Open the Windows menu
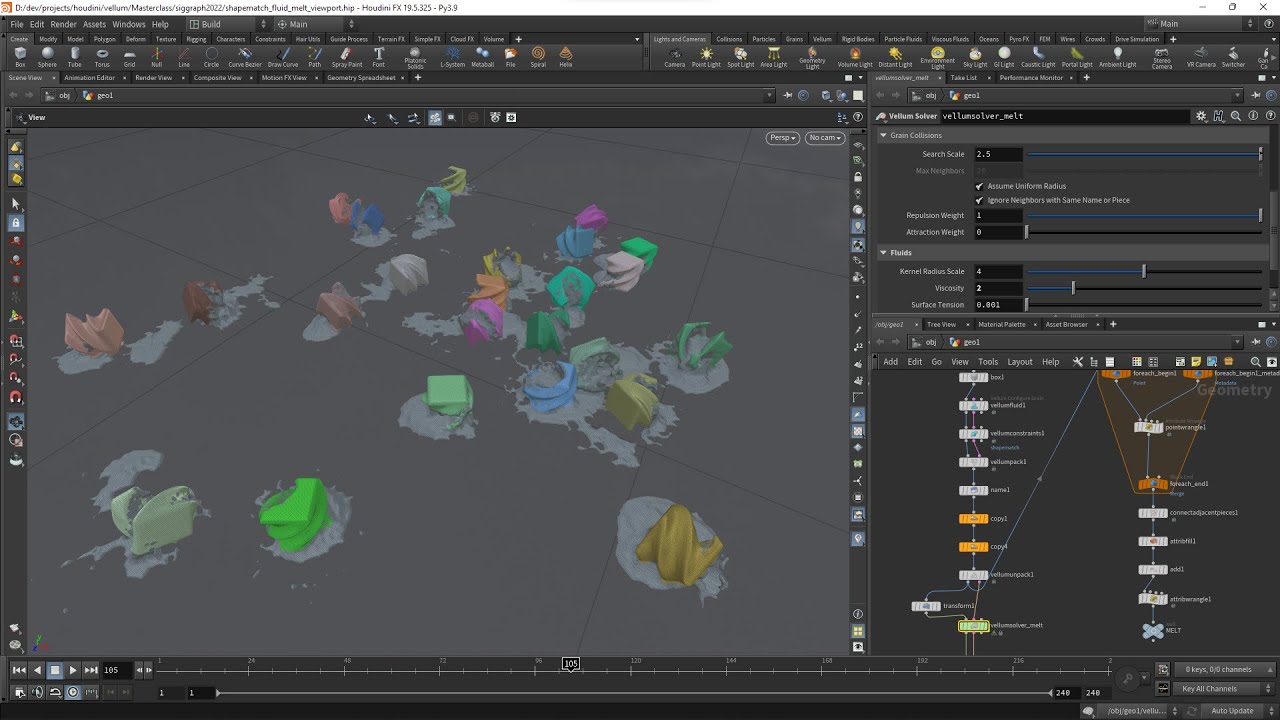 128,24
